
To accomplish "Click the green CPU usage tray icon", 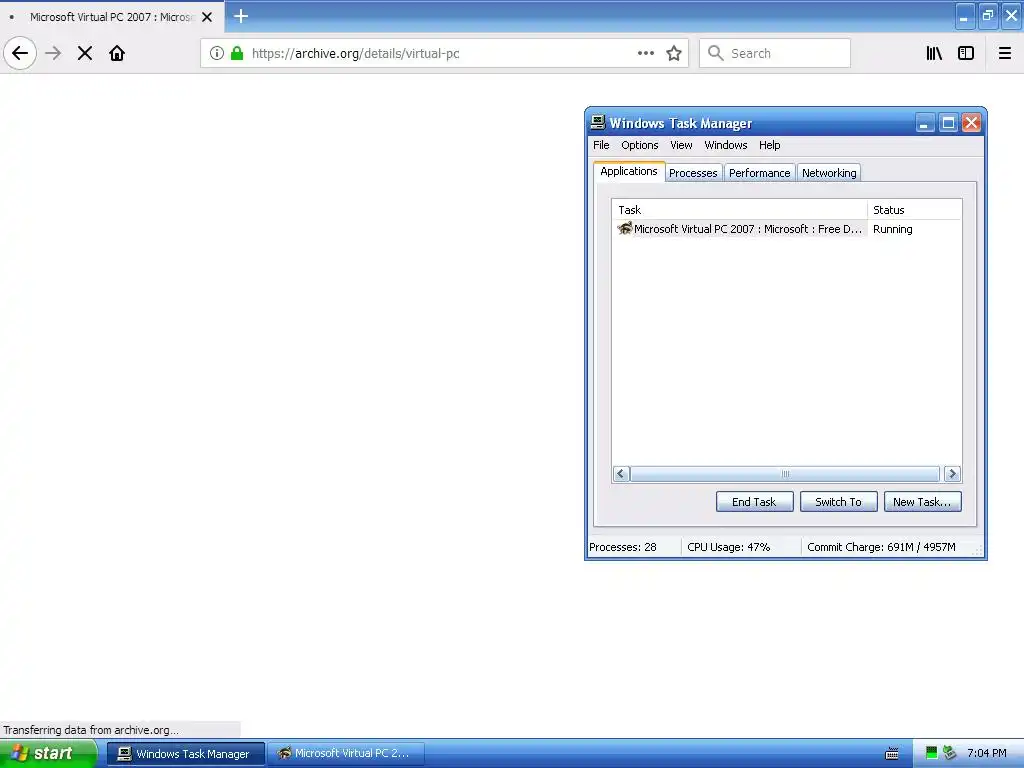I will click(x=932, y=753).
